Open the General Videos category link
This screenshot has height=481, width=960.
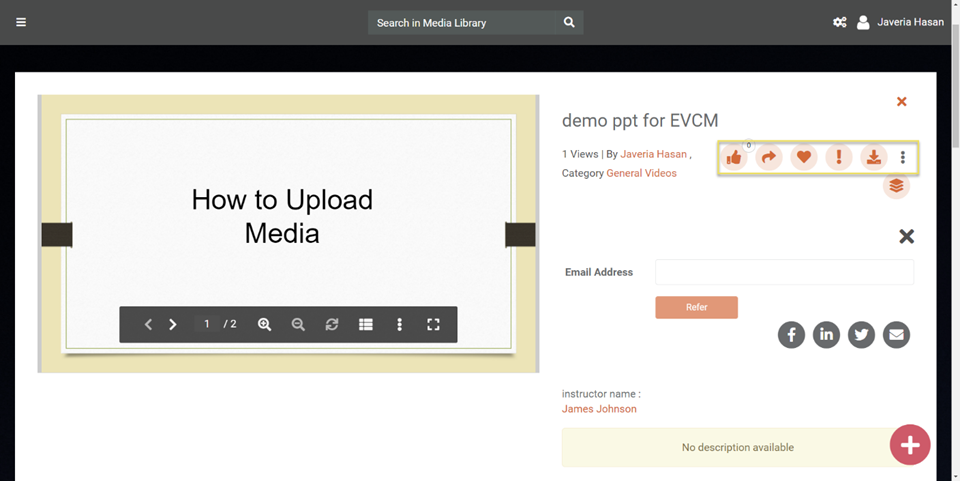(x=641, y=173)
